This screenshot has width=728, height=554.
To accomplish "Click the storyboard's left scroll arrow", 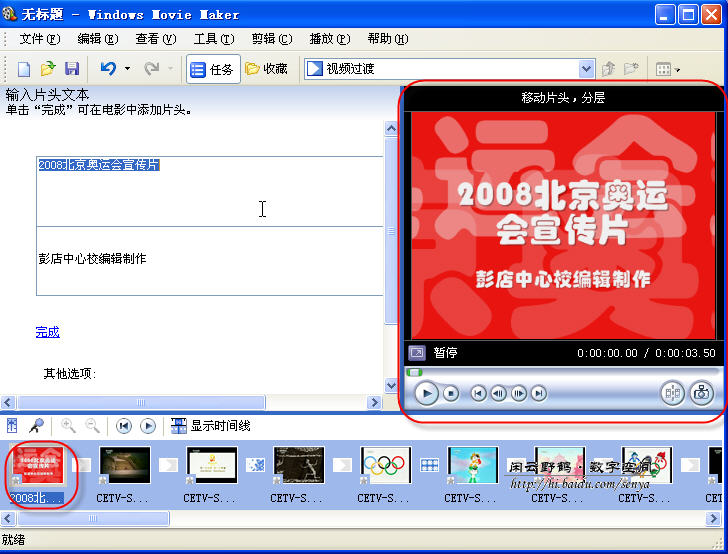I will tap(8, 518).
